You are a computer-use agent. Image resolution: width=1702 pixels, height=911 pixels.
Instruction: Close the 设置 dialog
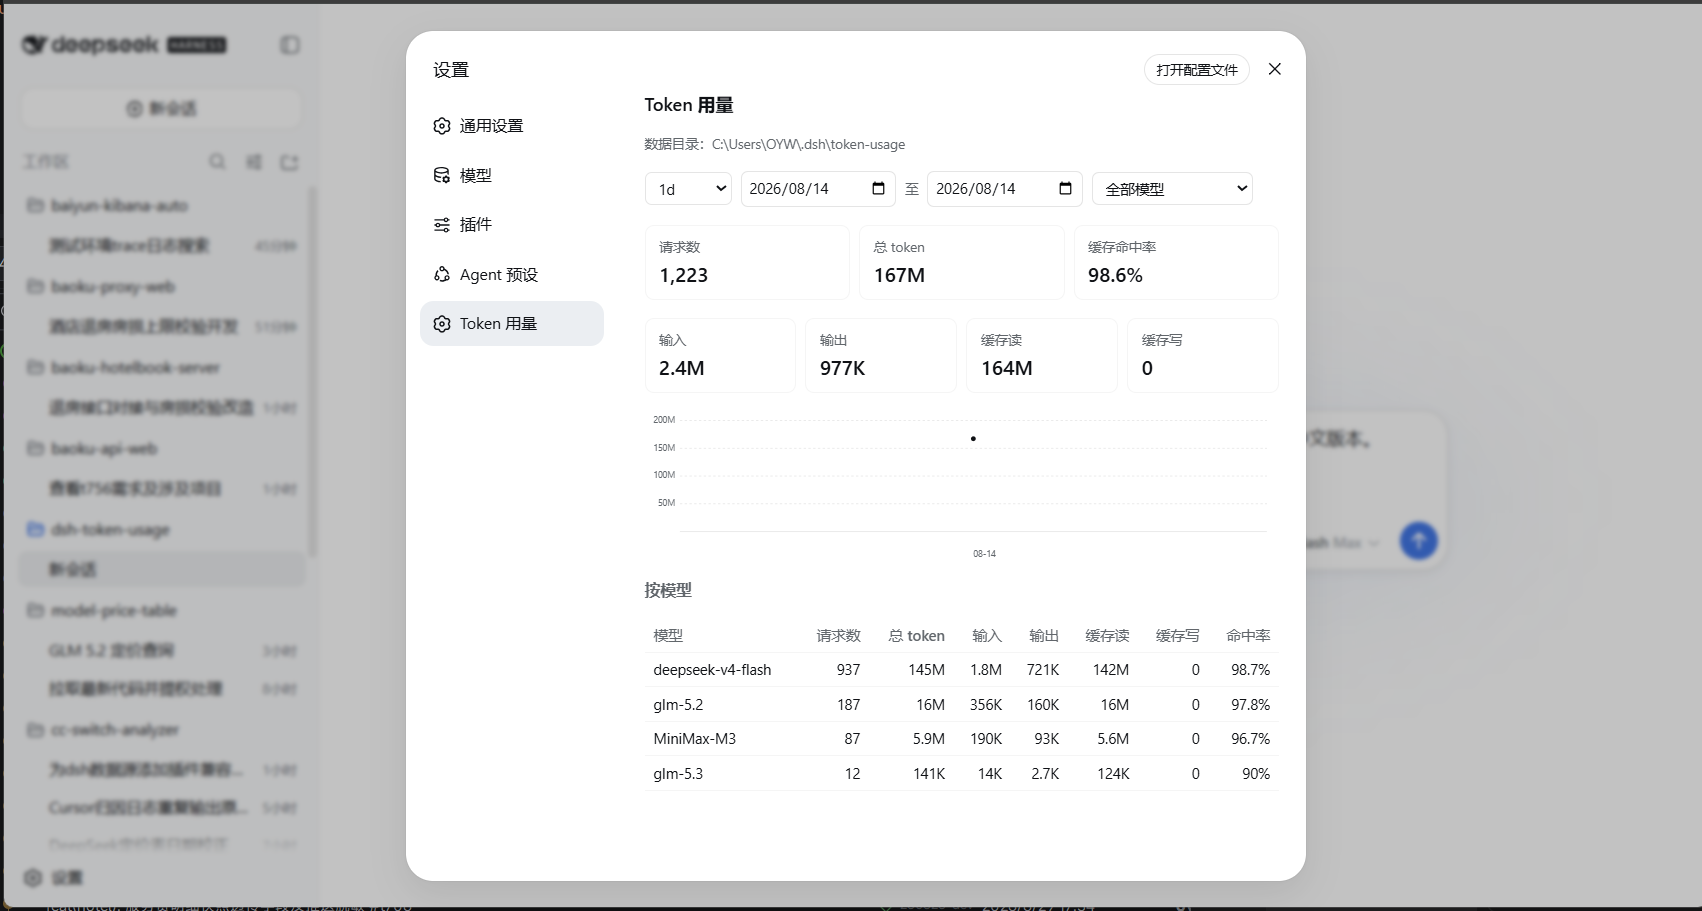click(1275, 69)
